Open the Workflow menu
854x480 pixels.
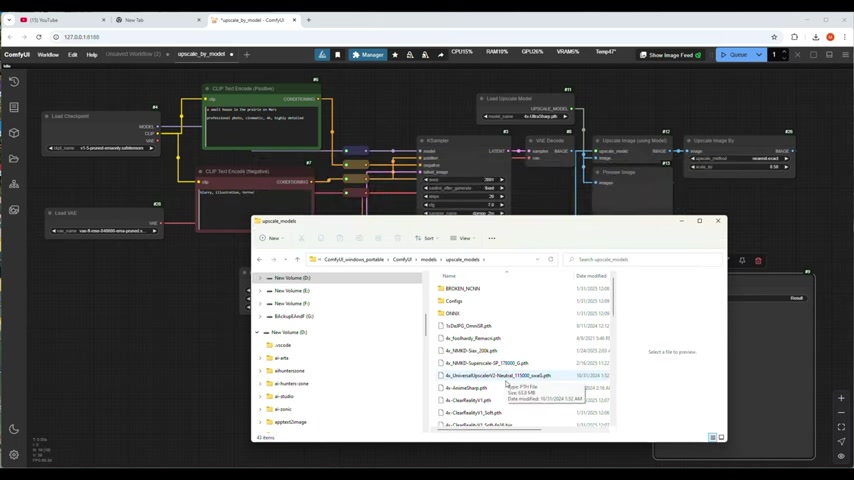pos(48,55)
